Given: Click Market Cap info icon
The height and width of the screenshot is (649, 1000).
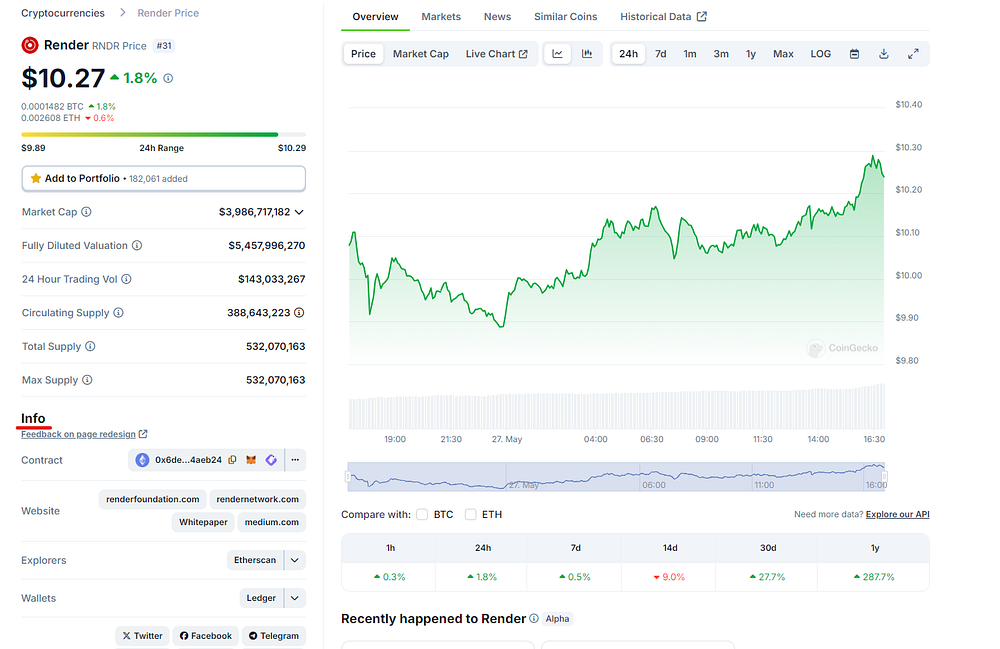Looking at the screenshot, I should [x=86, y=212].
